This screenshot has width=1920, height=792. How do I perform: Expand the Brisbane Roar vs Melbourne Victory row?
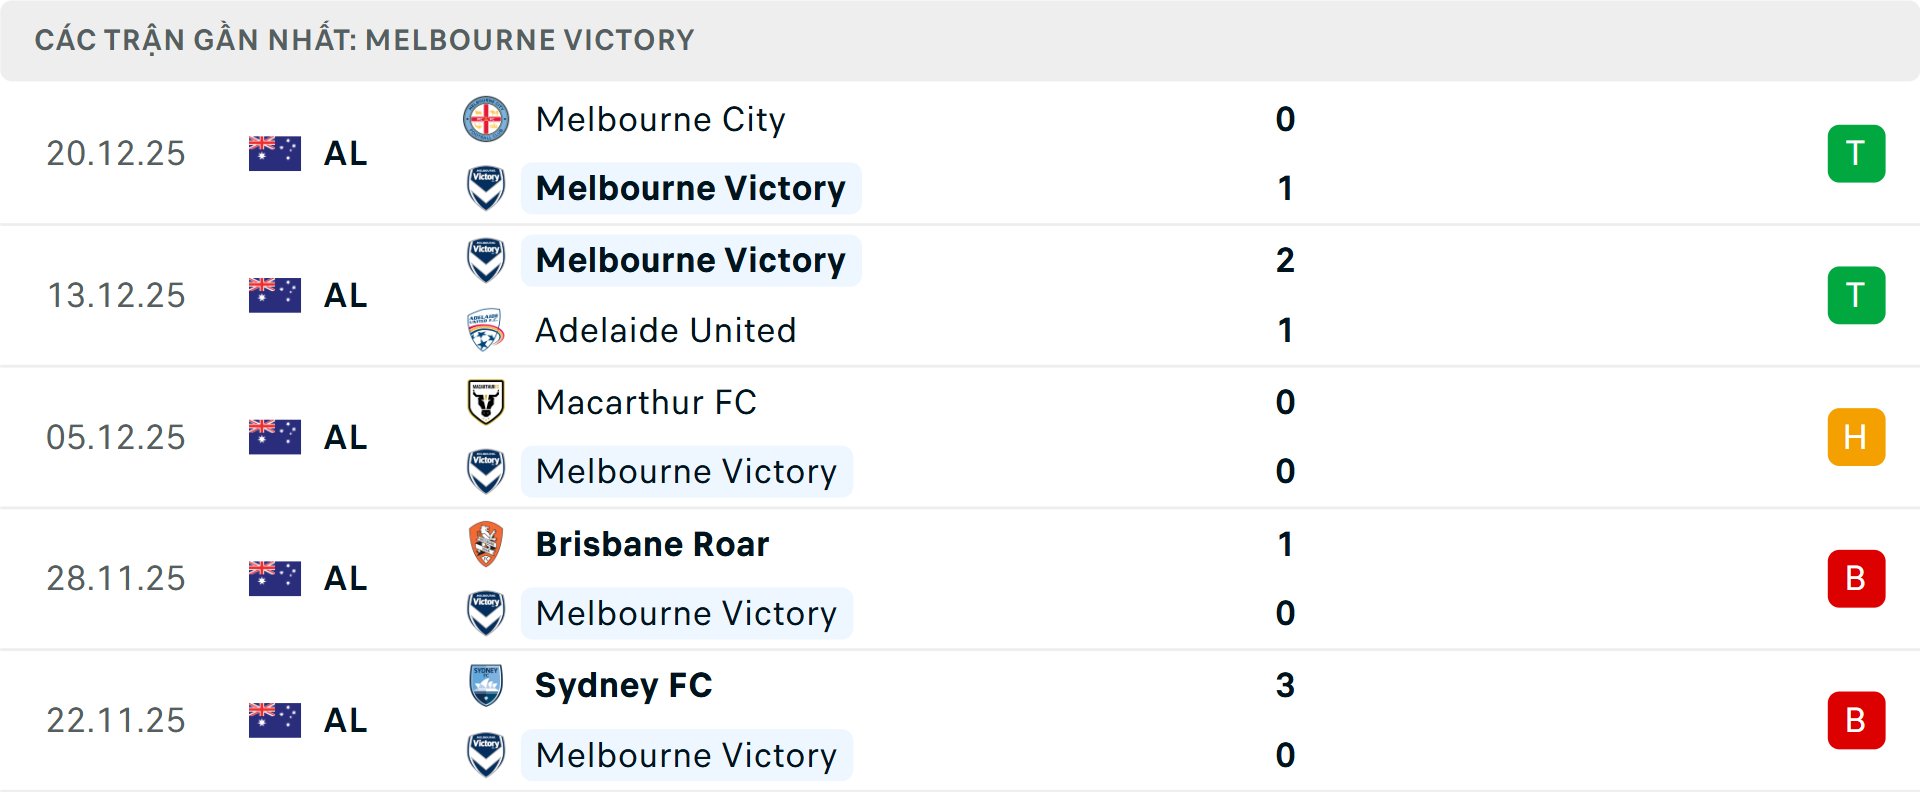(x=960, y=578)
